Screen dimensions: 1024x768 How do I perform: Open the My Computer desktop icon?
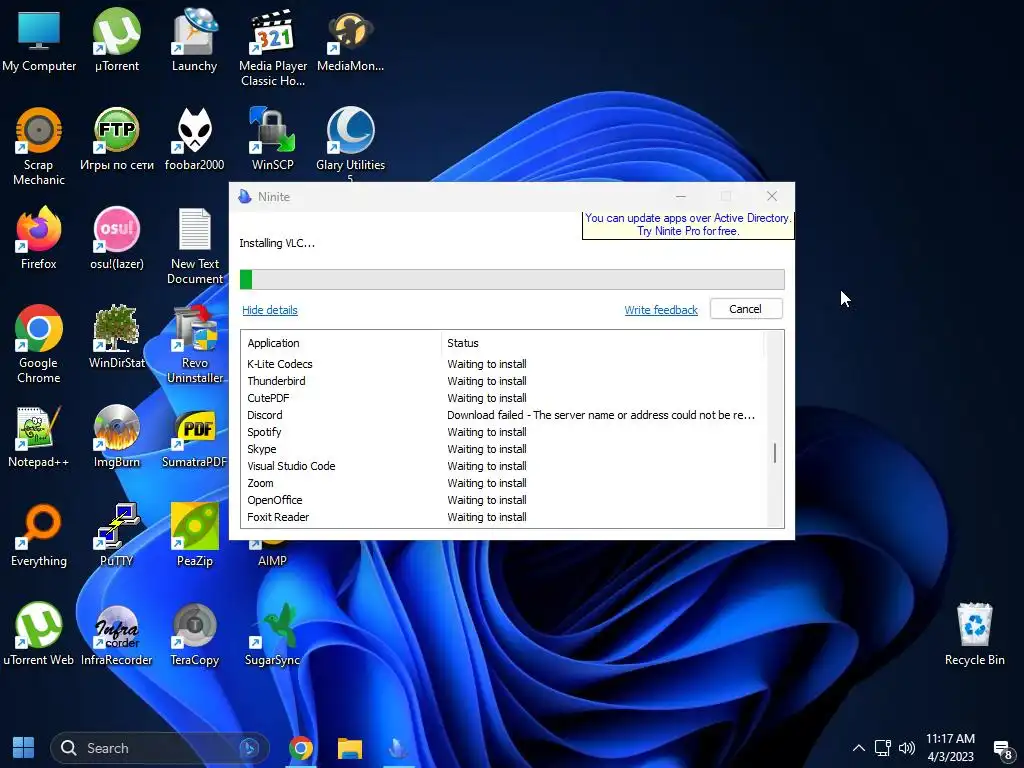pyautogui.click(x=39, y=40)
